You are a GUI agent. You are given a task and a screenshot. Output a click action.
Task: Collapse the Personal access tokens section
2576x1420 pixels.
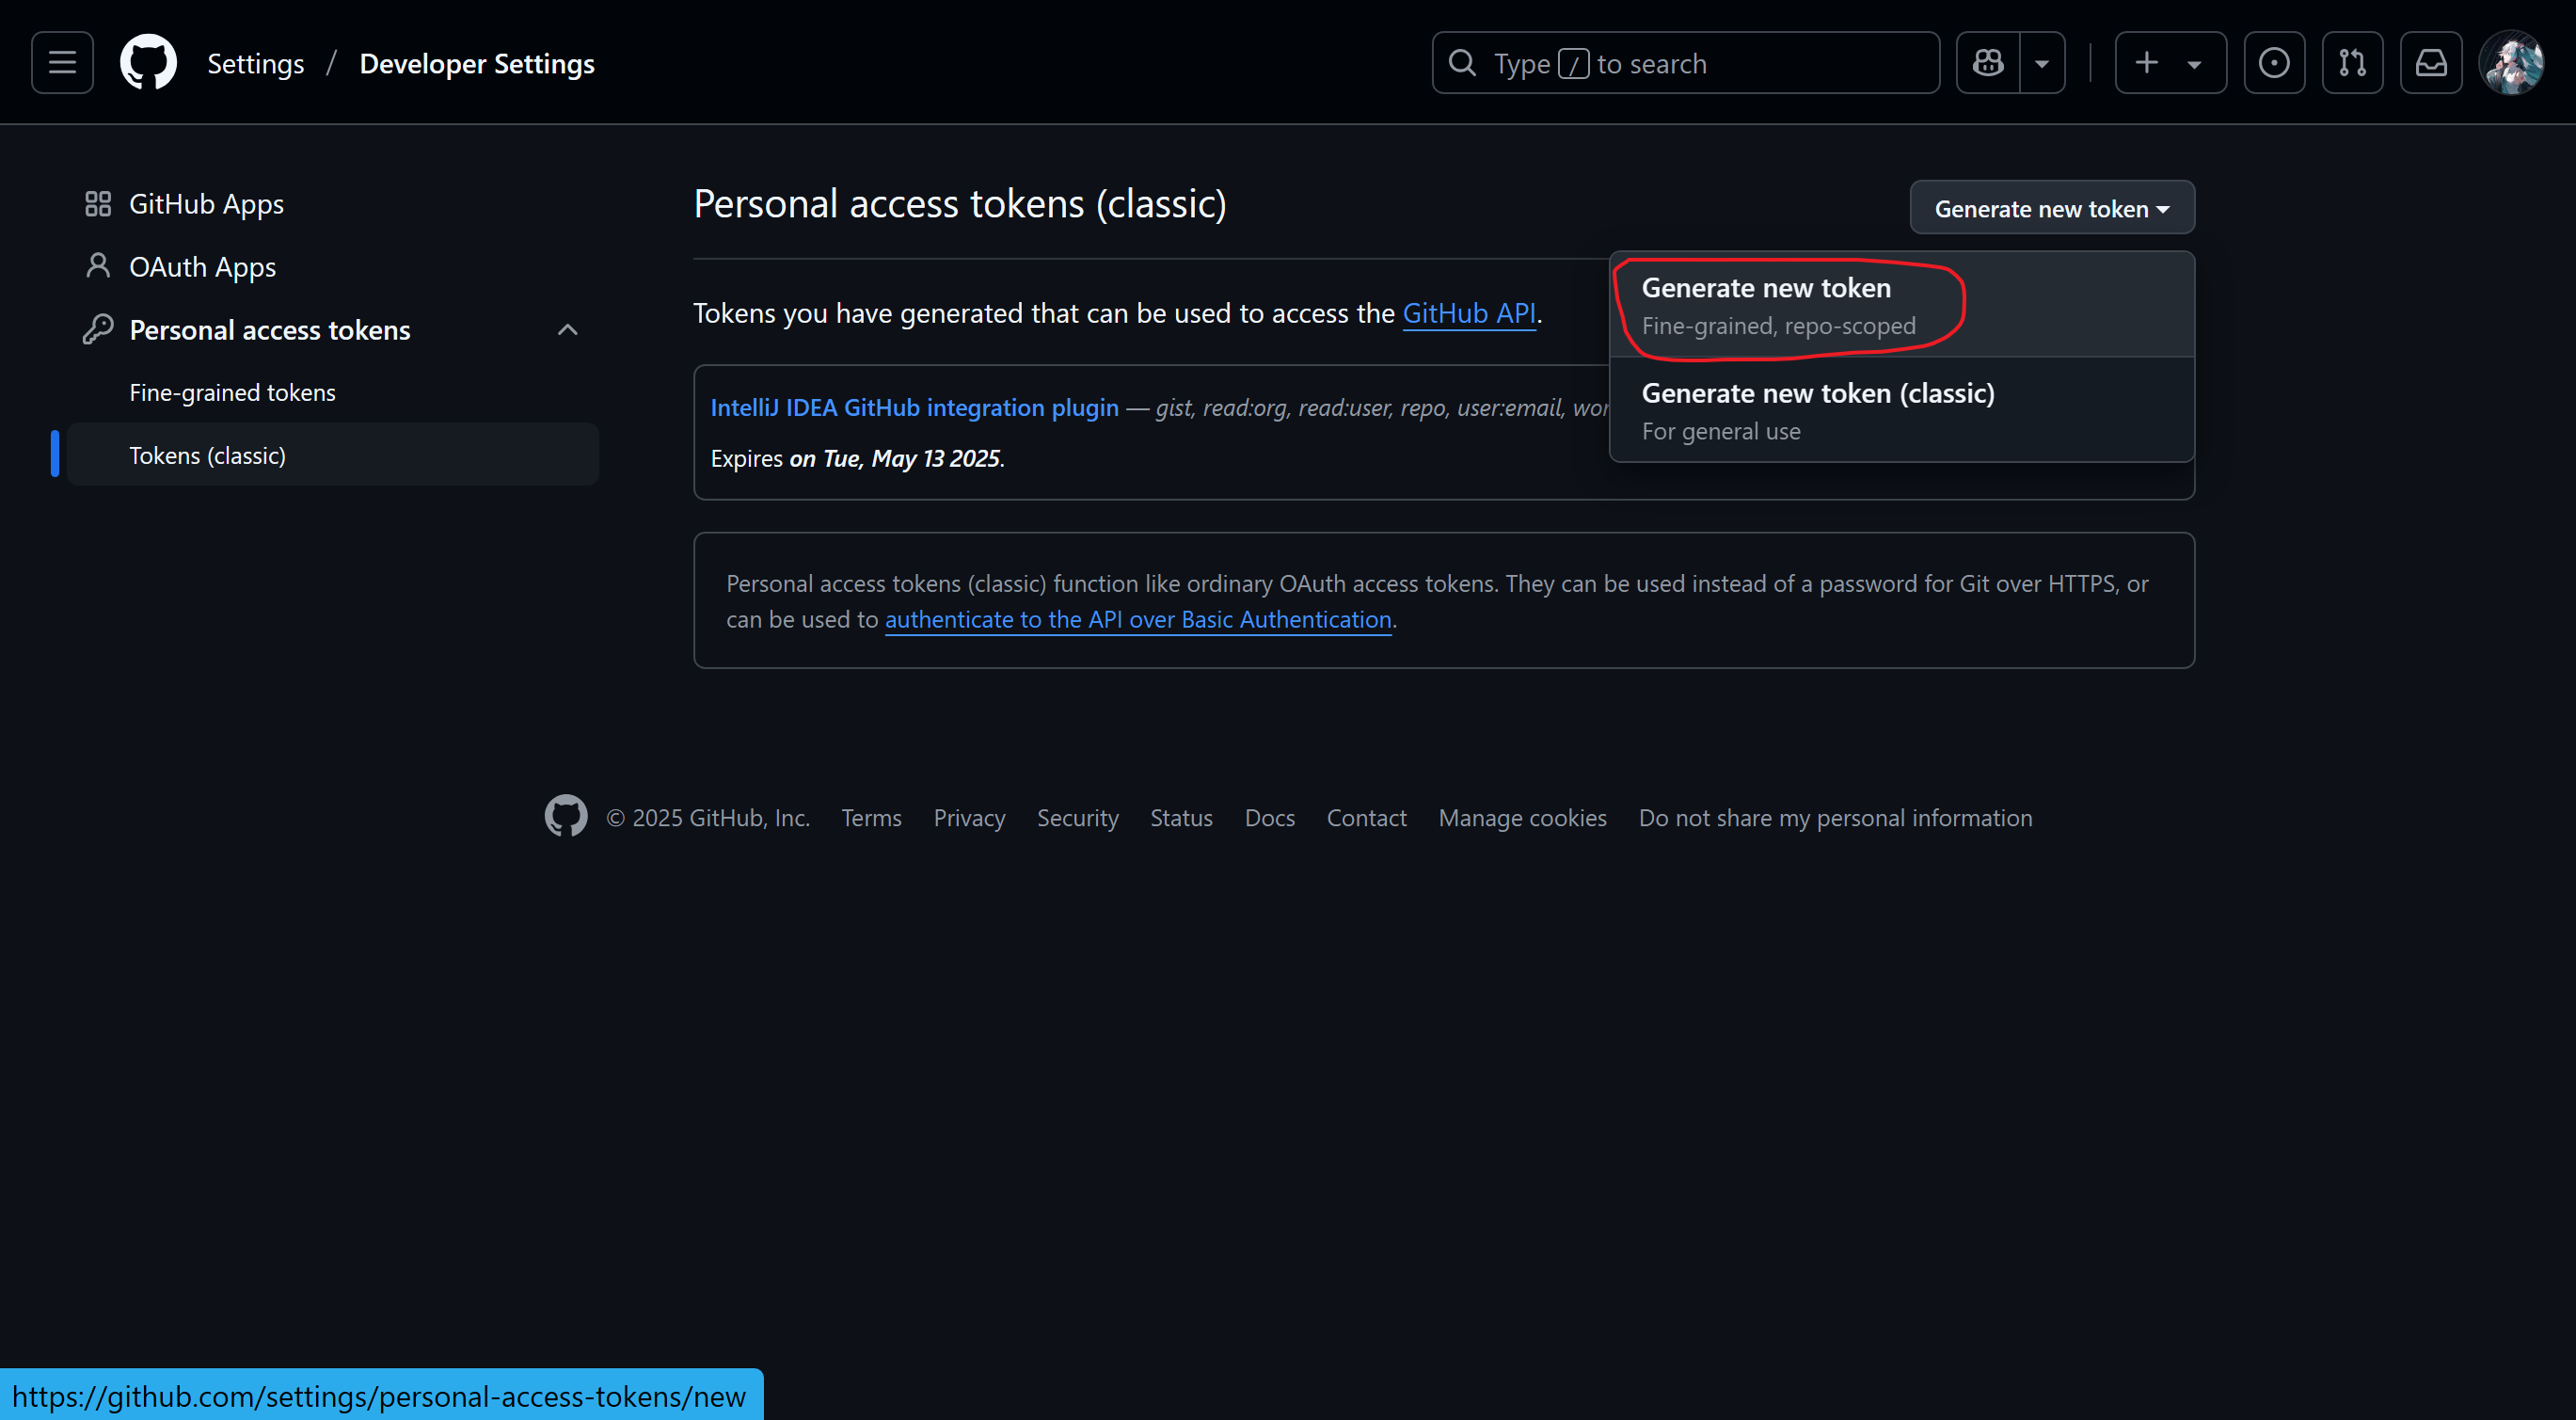click(x=567, y=330)
